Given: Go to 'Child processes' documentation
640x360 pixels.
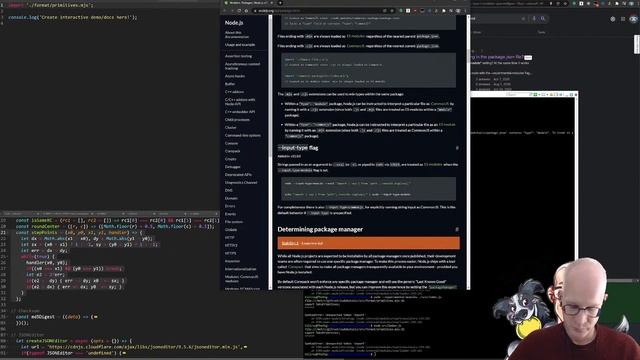Looking at the screenshot, I should click(x=237, y=120).
